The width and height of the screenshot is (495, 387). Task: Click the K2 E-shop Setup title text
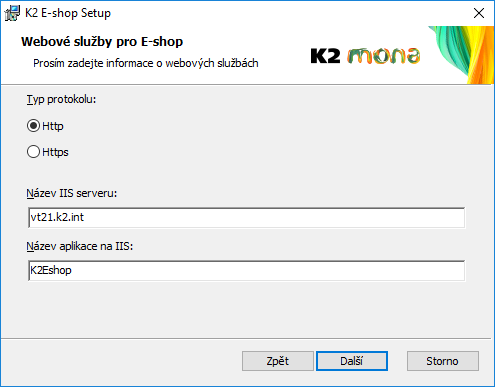[x=68, y=13]
